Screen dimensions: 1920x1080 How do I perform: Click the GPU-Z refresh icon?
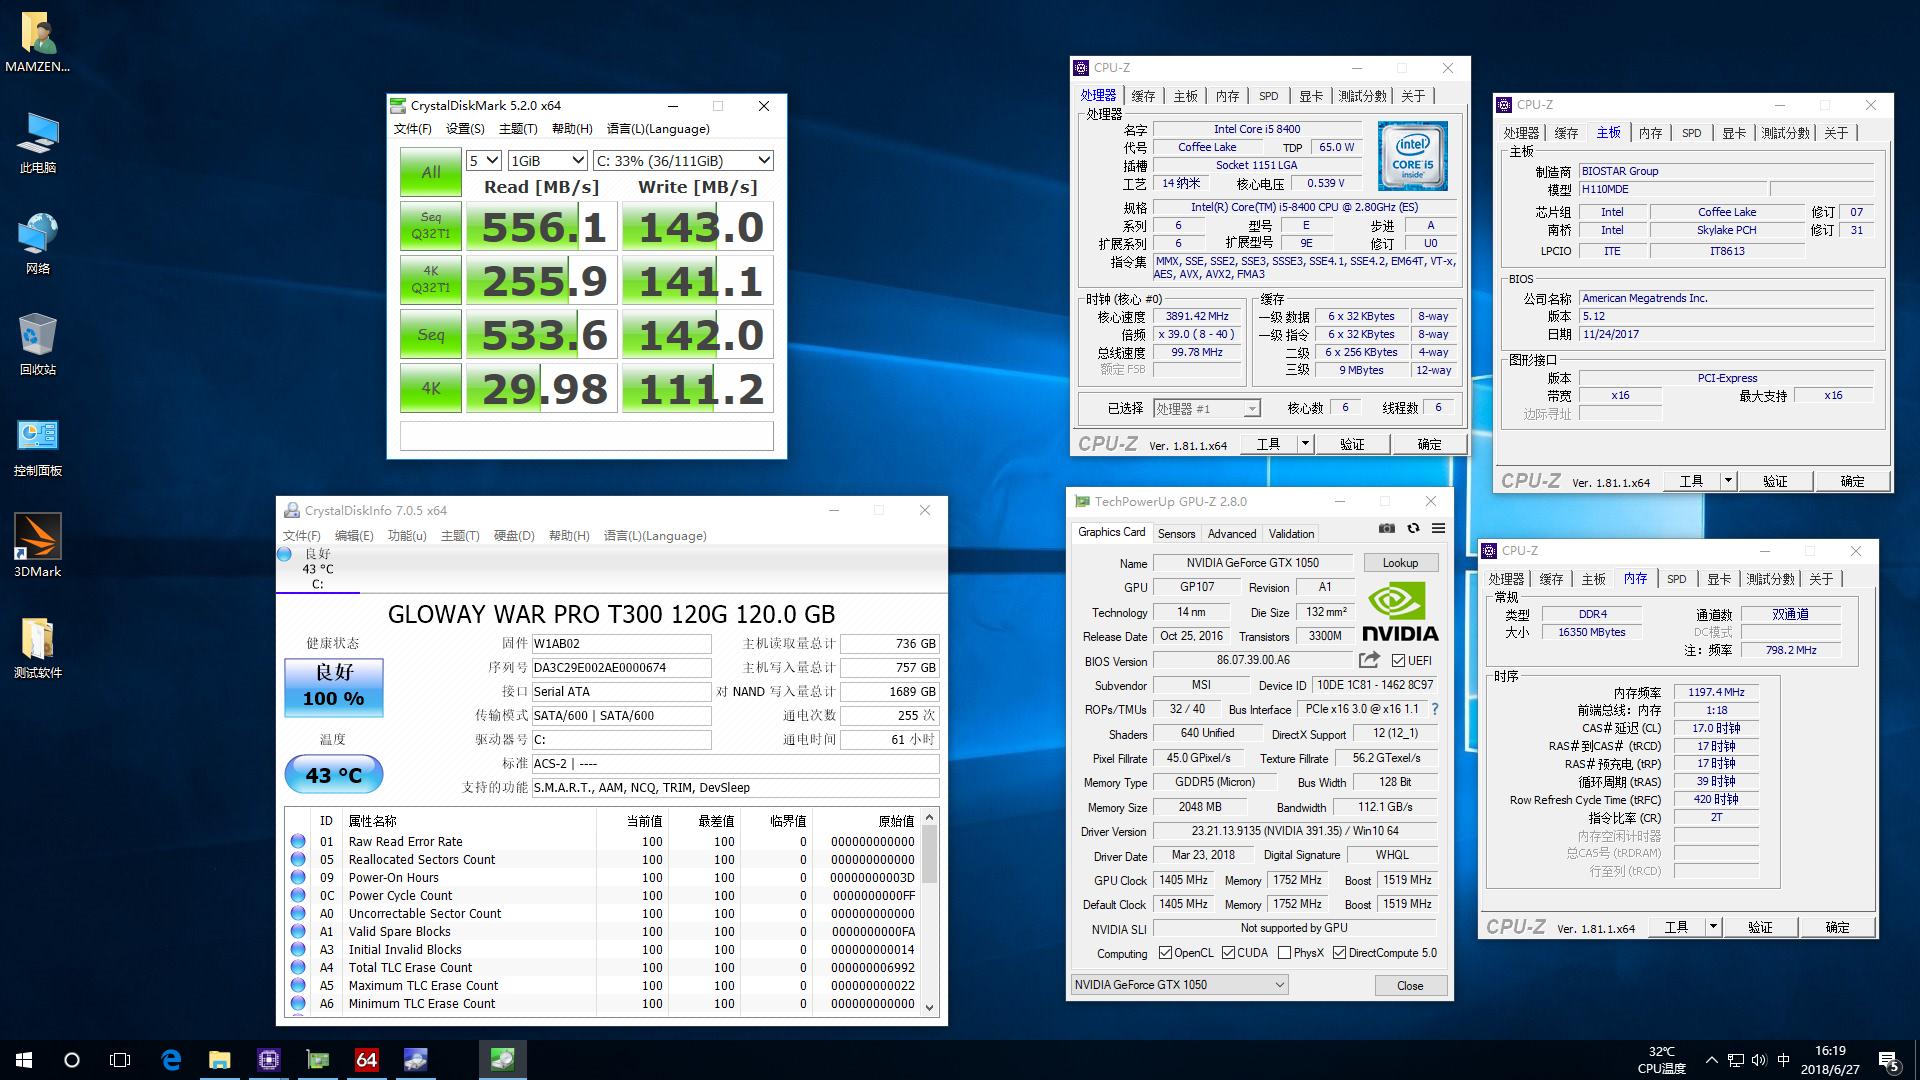[1413, 528]
